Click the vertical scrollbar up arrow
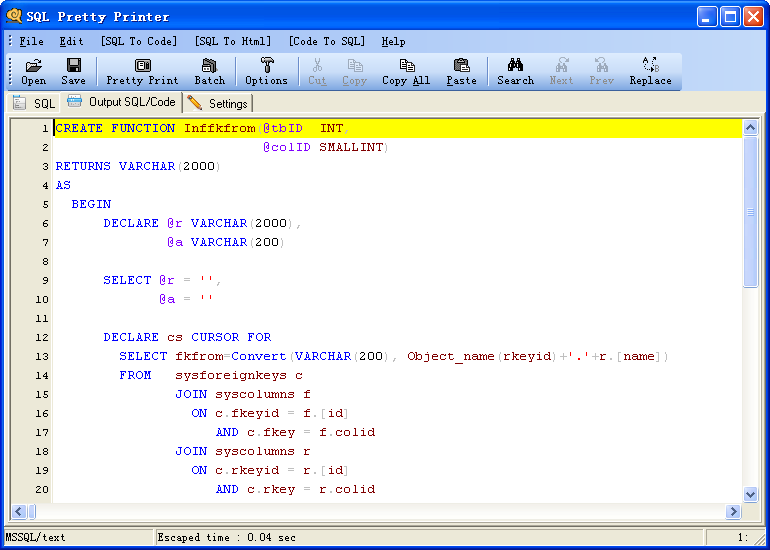The height and width of the screenshot is (550, 770). point(750,128)
